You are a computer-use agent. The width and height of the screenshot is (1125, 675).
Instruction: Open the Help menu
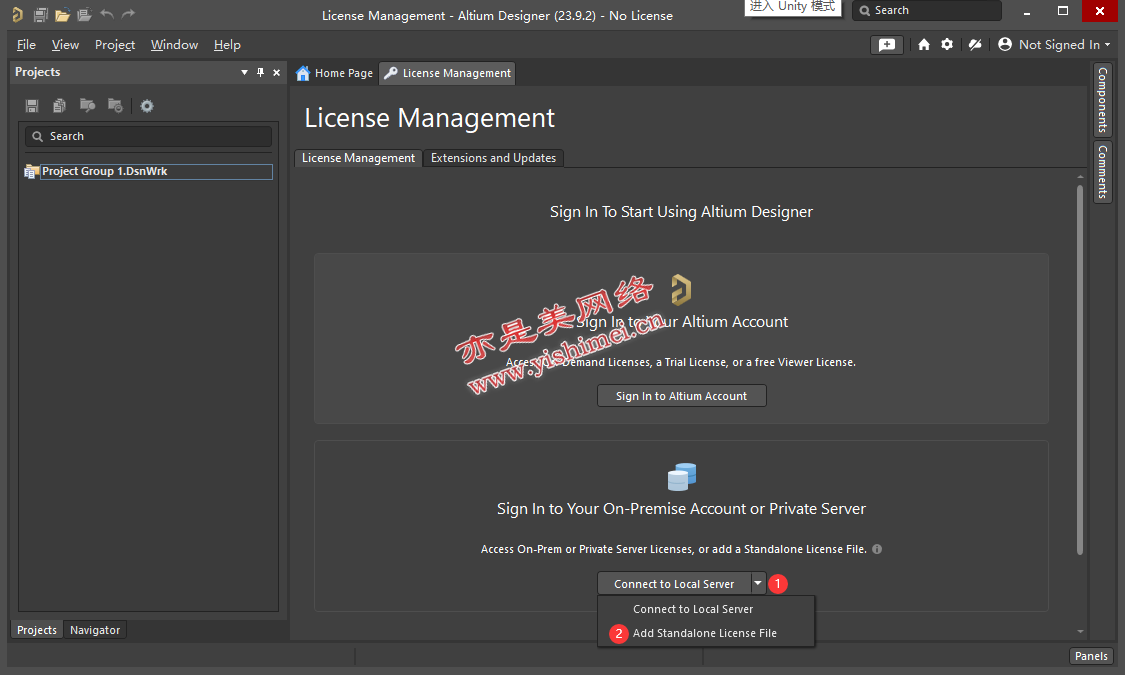227,44
